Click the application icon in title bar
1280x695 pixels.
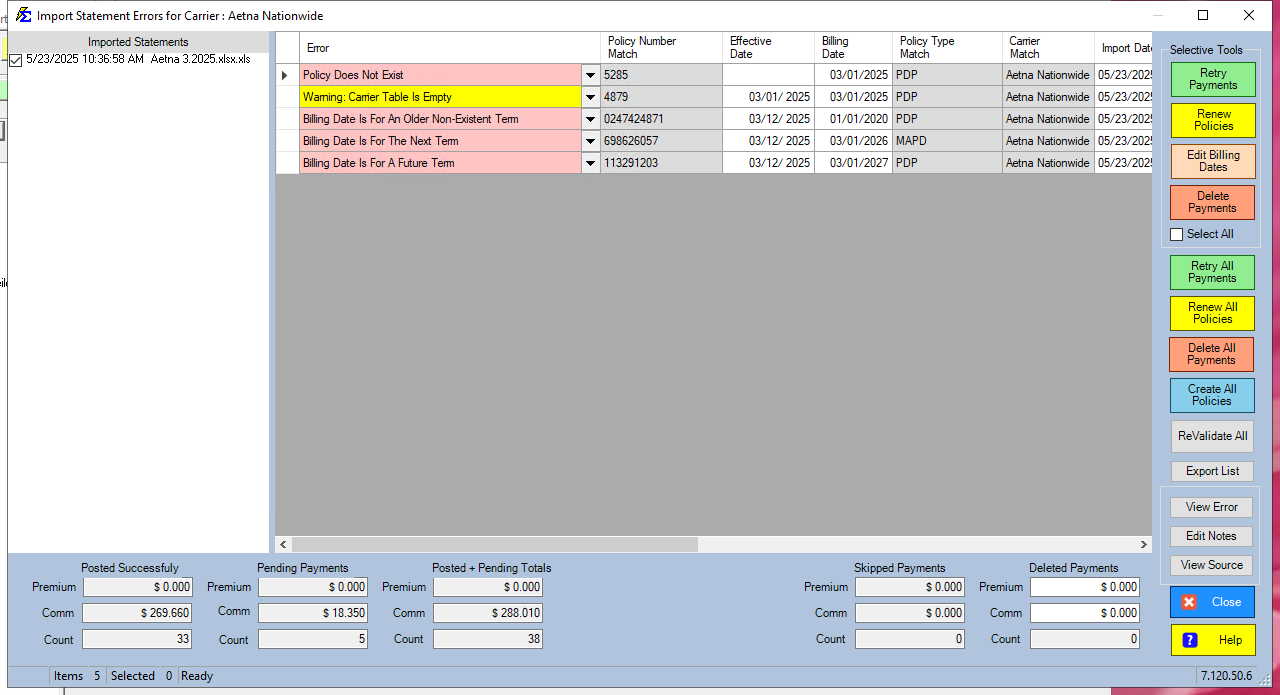23,15
